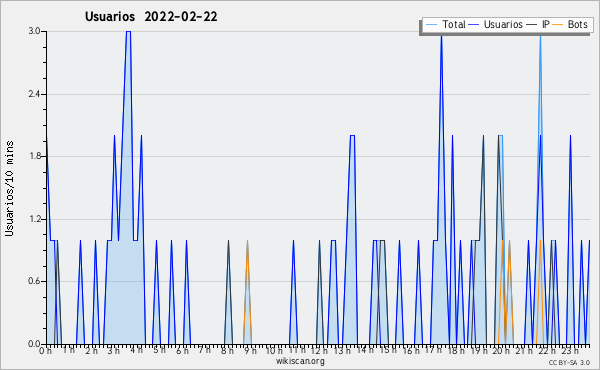Viewport: 600px width, 370px height.
Task: Click the 23 h x-axis label
Action: pyautogui.click(x=570, y=351)
